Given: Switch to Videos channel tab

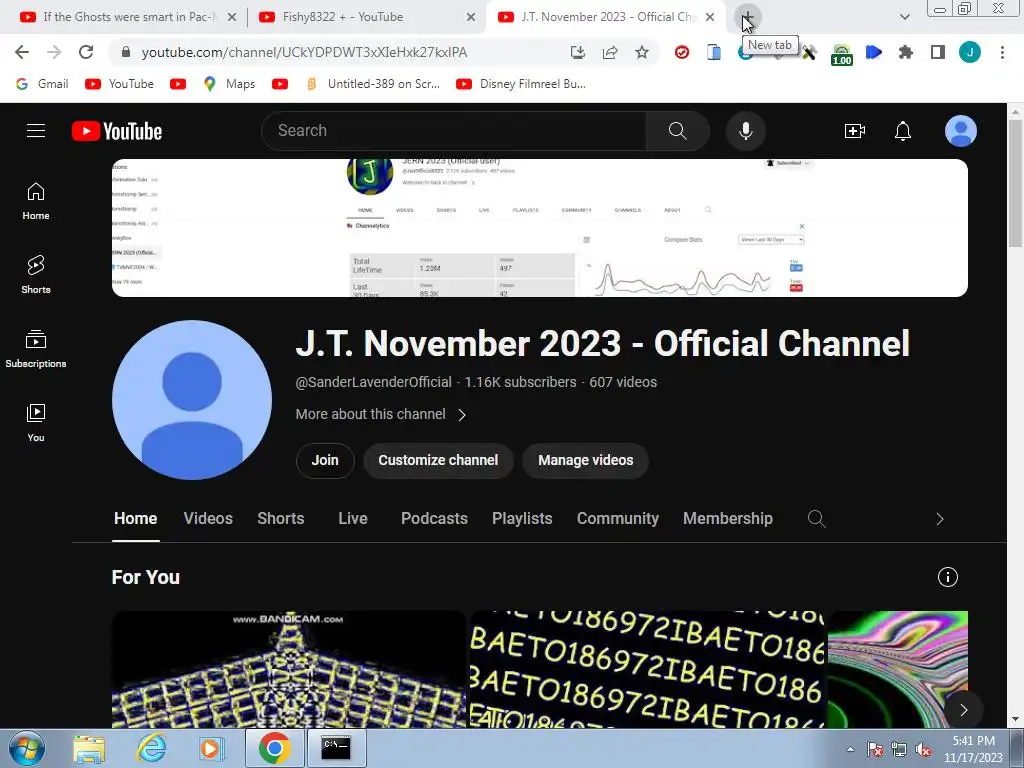Looking at the screenshot, I should (208, 519).
